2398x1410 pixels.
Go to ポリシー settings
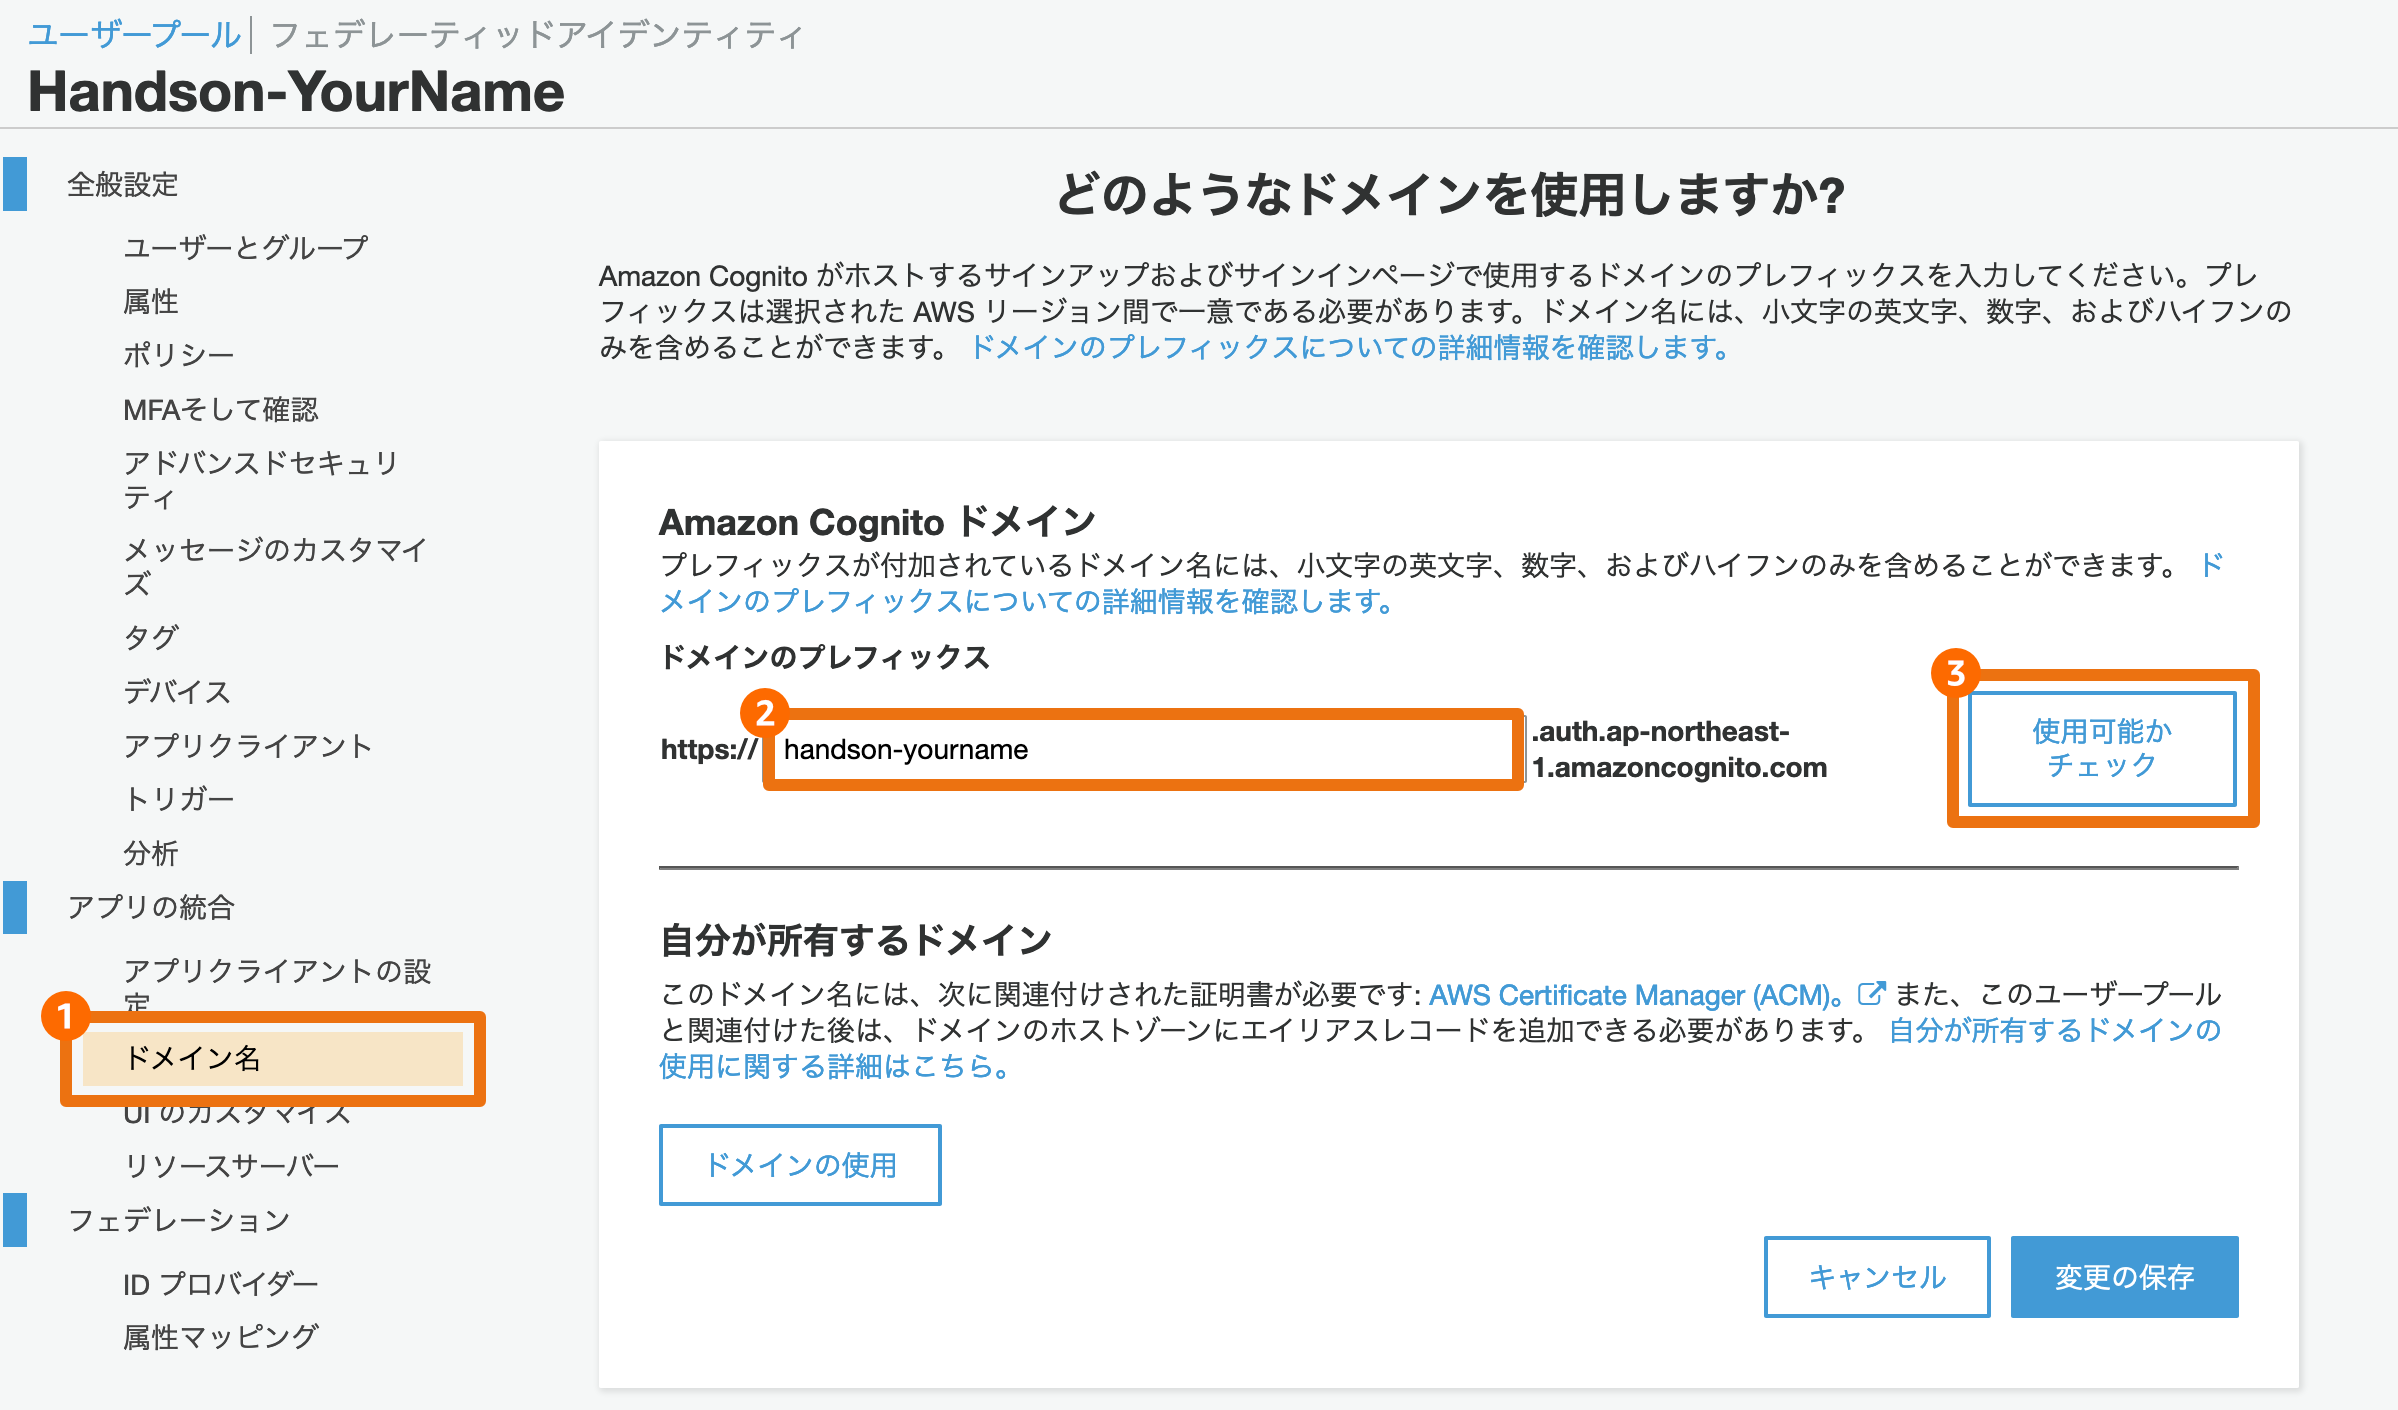pyautogui.click(x=179, y=355)
